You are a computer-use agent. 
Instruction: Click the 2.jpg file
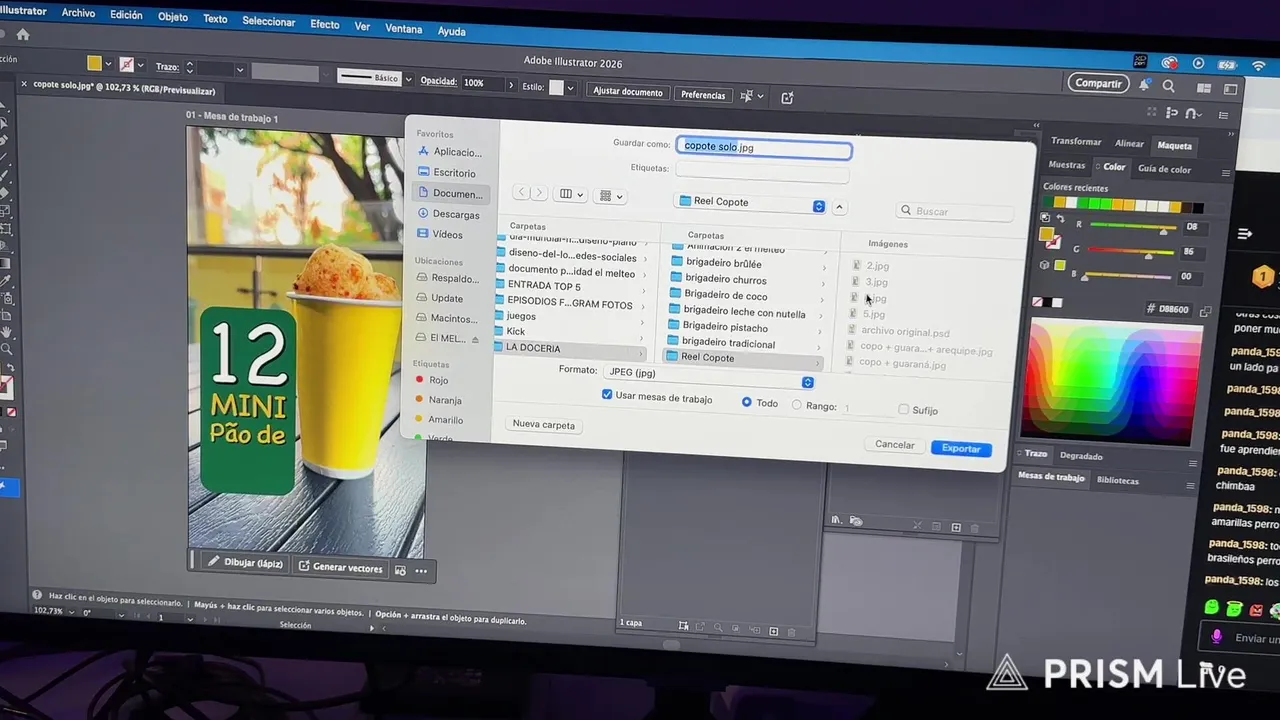tap(870, 266)
